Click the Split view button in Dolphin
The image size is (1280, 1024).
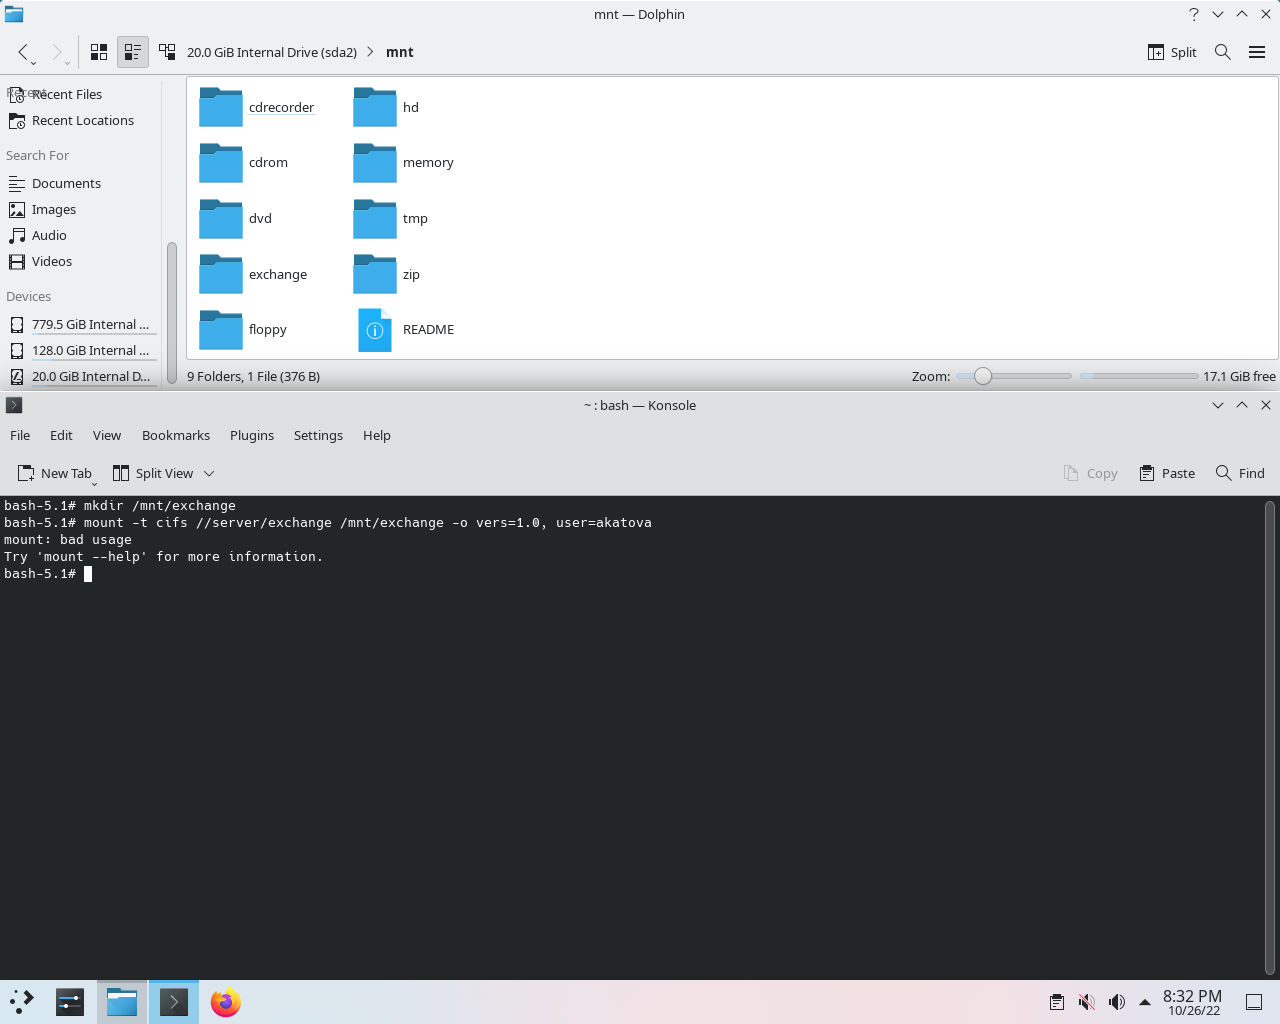pos(1172,52)
